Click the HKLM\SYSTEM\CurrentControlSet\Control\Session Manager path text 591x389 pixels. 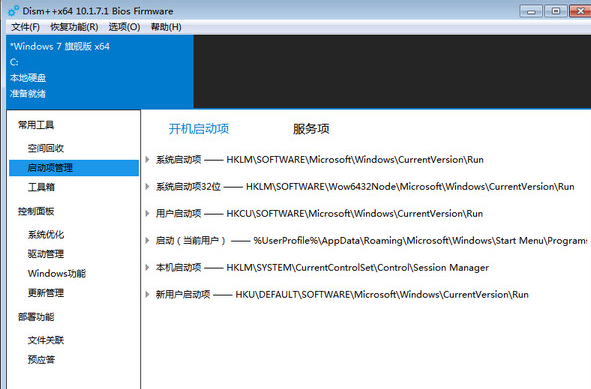357,268
